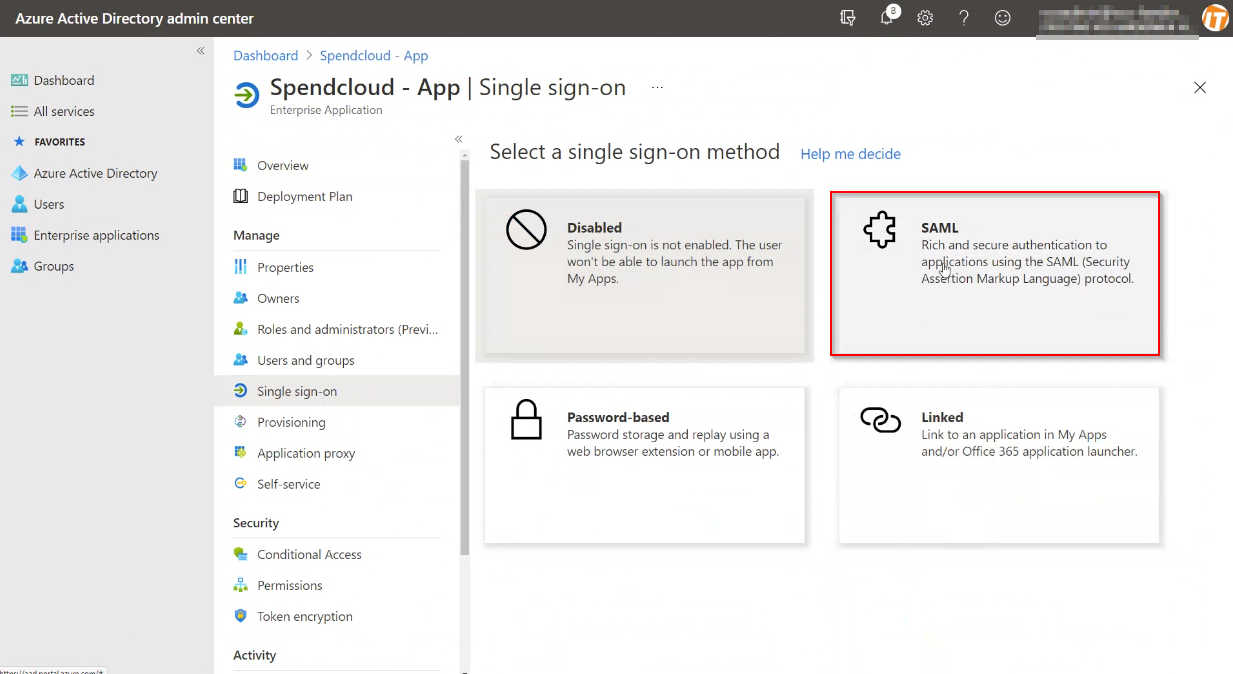1233x674 pixels.
Task: Click the Dashboard breadcrumb link
Action: click(266, 56)
